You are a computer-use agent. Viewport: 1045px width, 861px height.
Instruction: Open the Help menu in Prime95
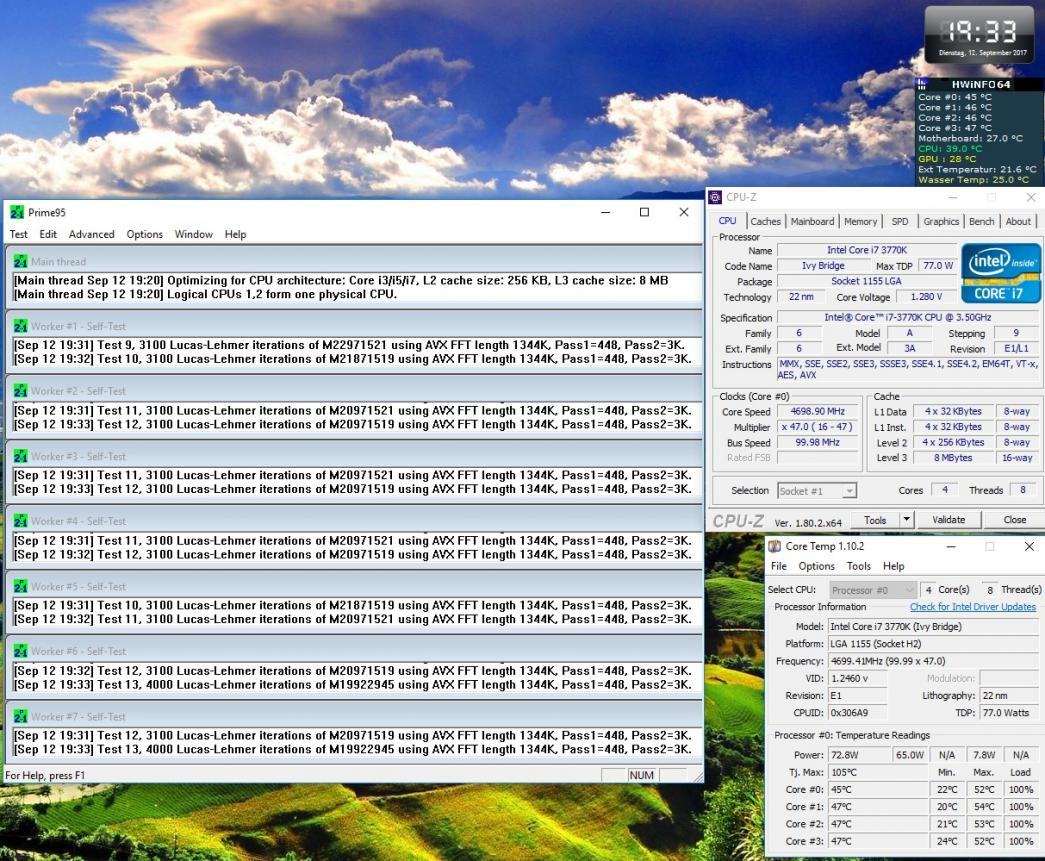coord(235,235)
